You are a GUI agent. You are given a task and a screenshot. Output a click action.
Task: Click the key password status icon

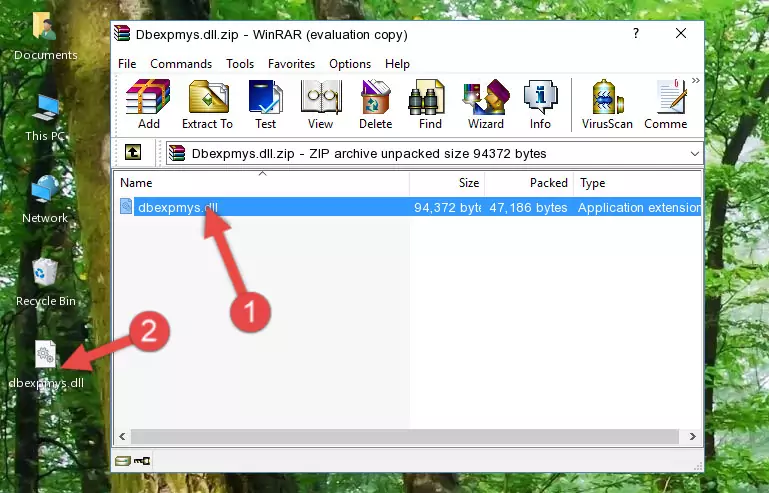click(x=142, y=461)
